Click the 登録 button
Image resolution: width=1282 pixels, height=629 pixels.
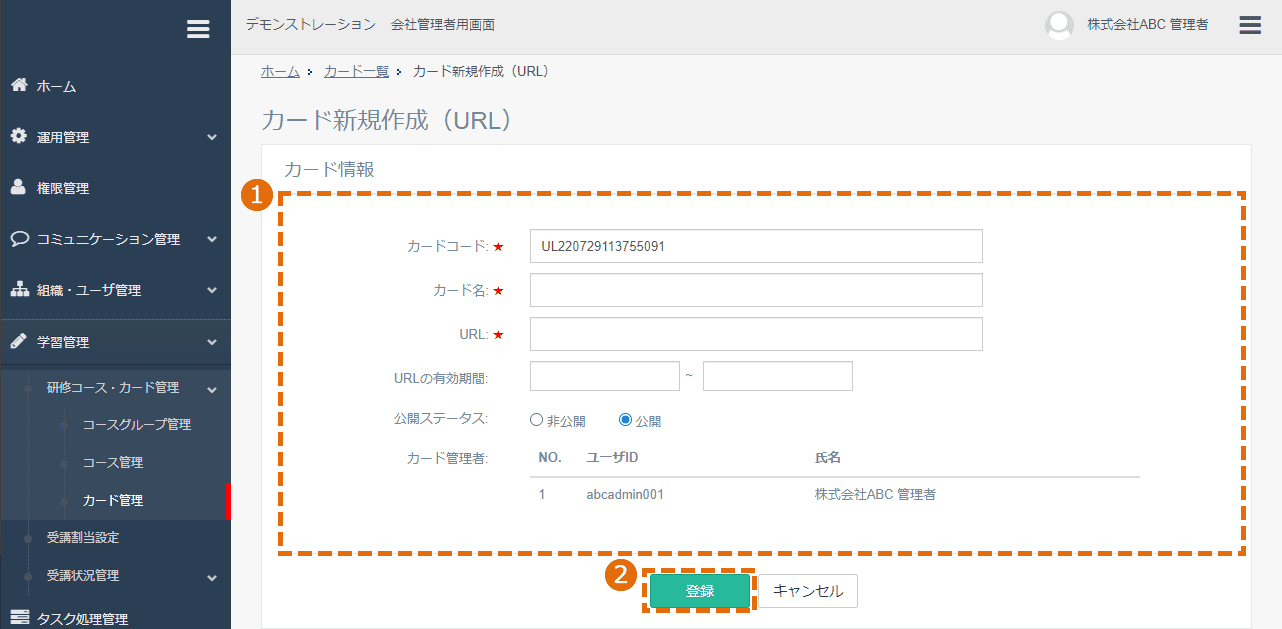700,591
